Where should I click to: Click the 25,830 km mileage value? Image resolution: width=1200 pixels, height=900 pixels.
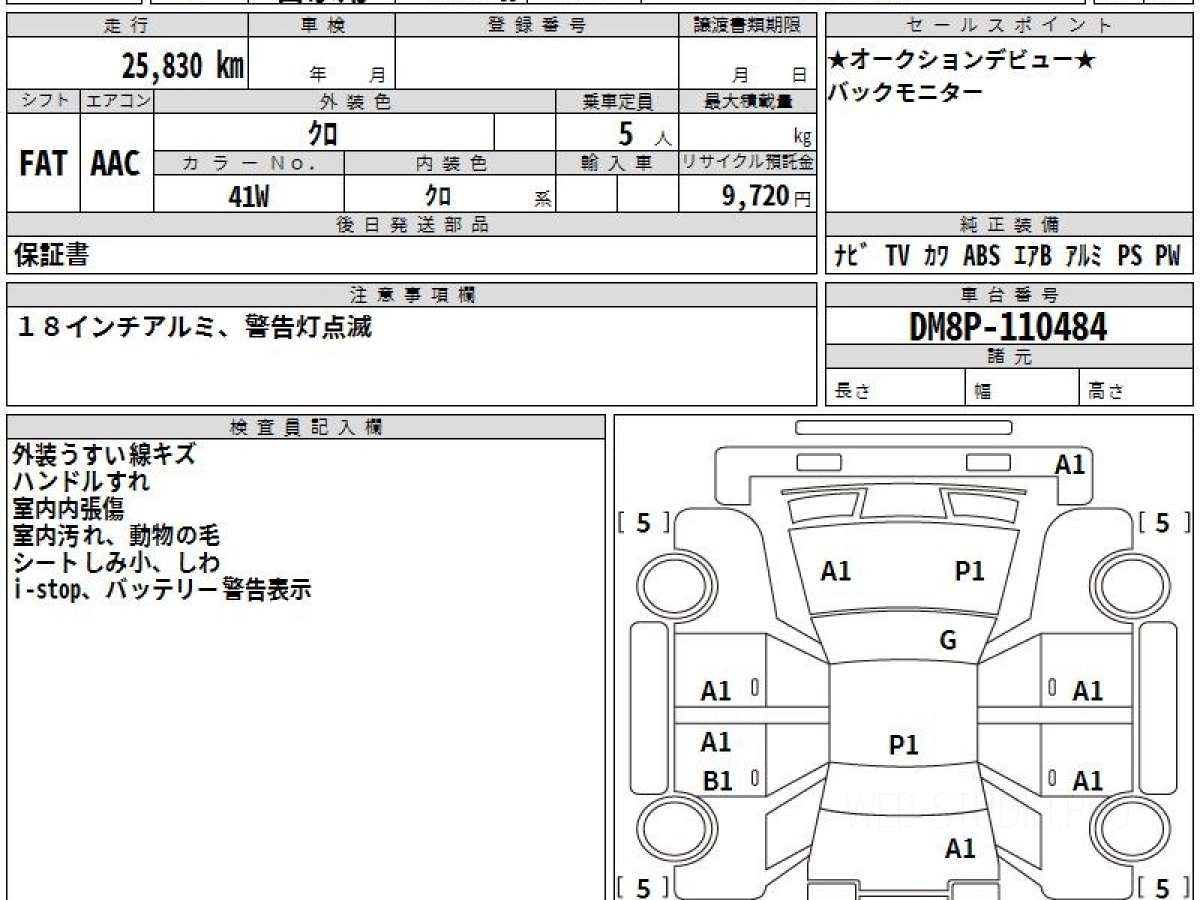183,66
